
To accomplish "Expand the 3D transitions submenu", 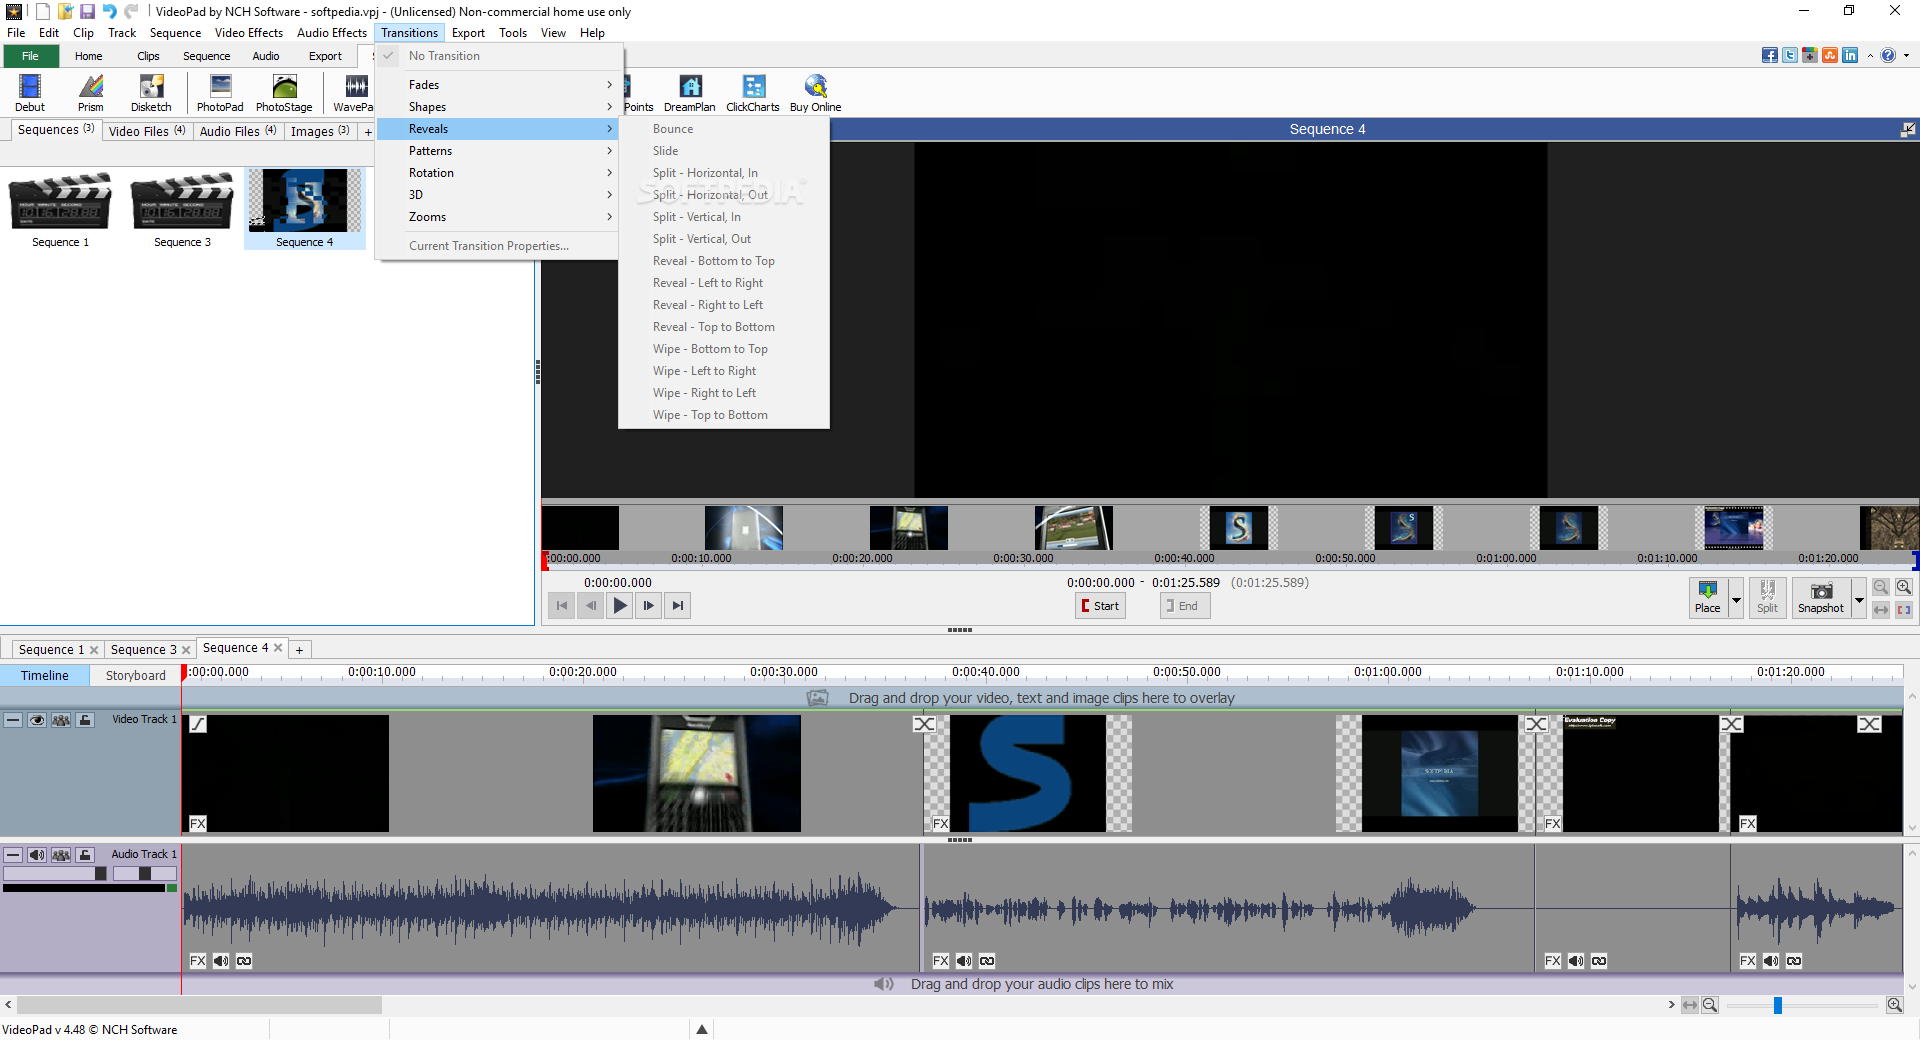I will tap(498, 195).
